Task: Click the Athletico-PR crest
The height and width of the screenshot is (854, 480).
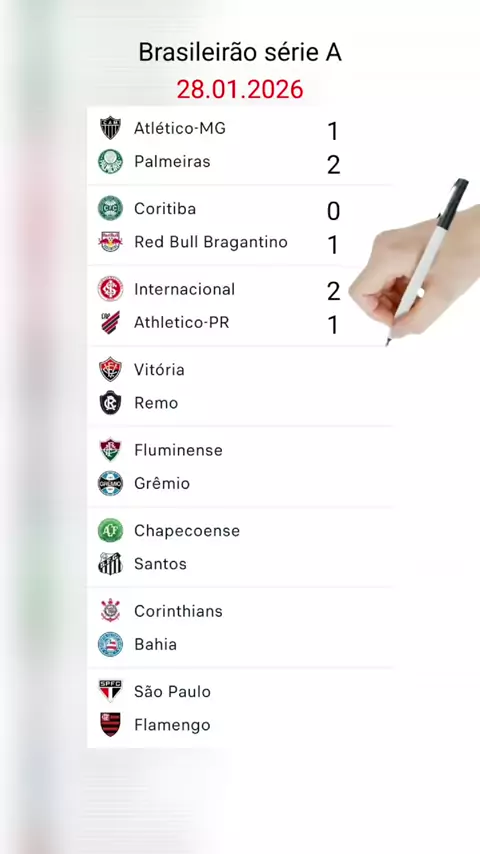Action: [110, 322]
